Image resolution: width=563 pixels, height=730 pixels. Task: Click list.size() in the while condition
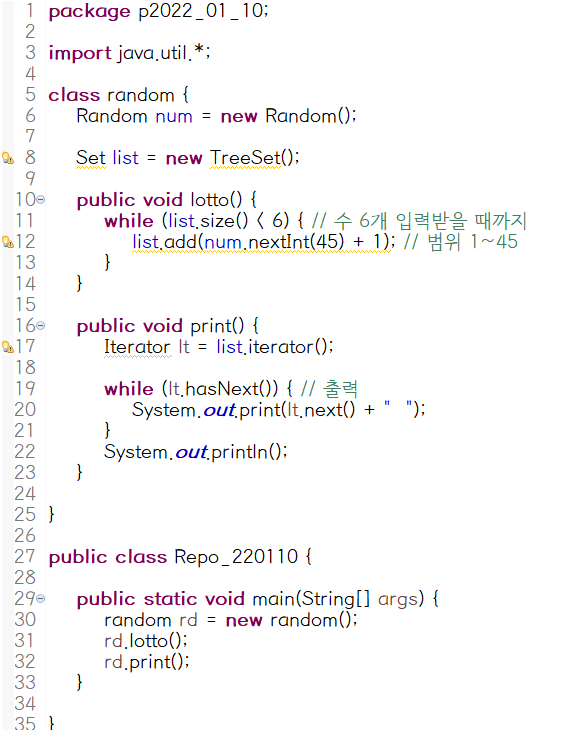(x=208, y=221)
